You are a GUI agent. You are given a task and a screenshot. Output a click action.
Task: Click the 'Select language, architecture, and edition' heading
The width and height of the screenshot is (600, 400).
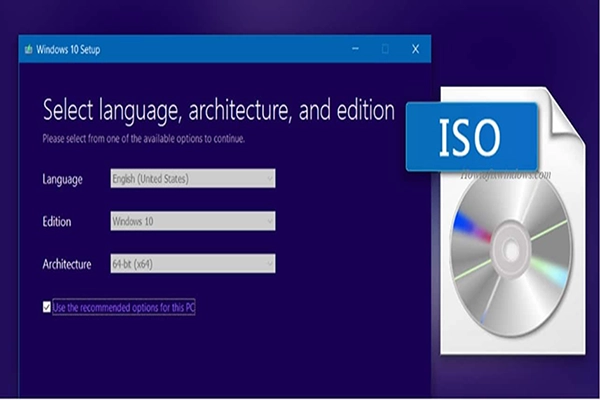click(x=218, y=109)
